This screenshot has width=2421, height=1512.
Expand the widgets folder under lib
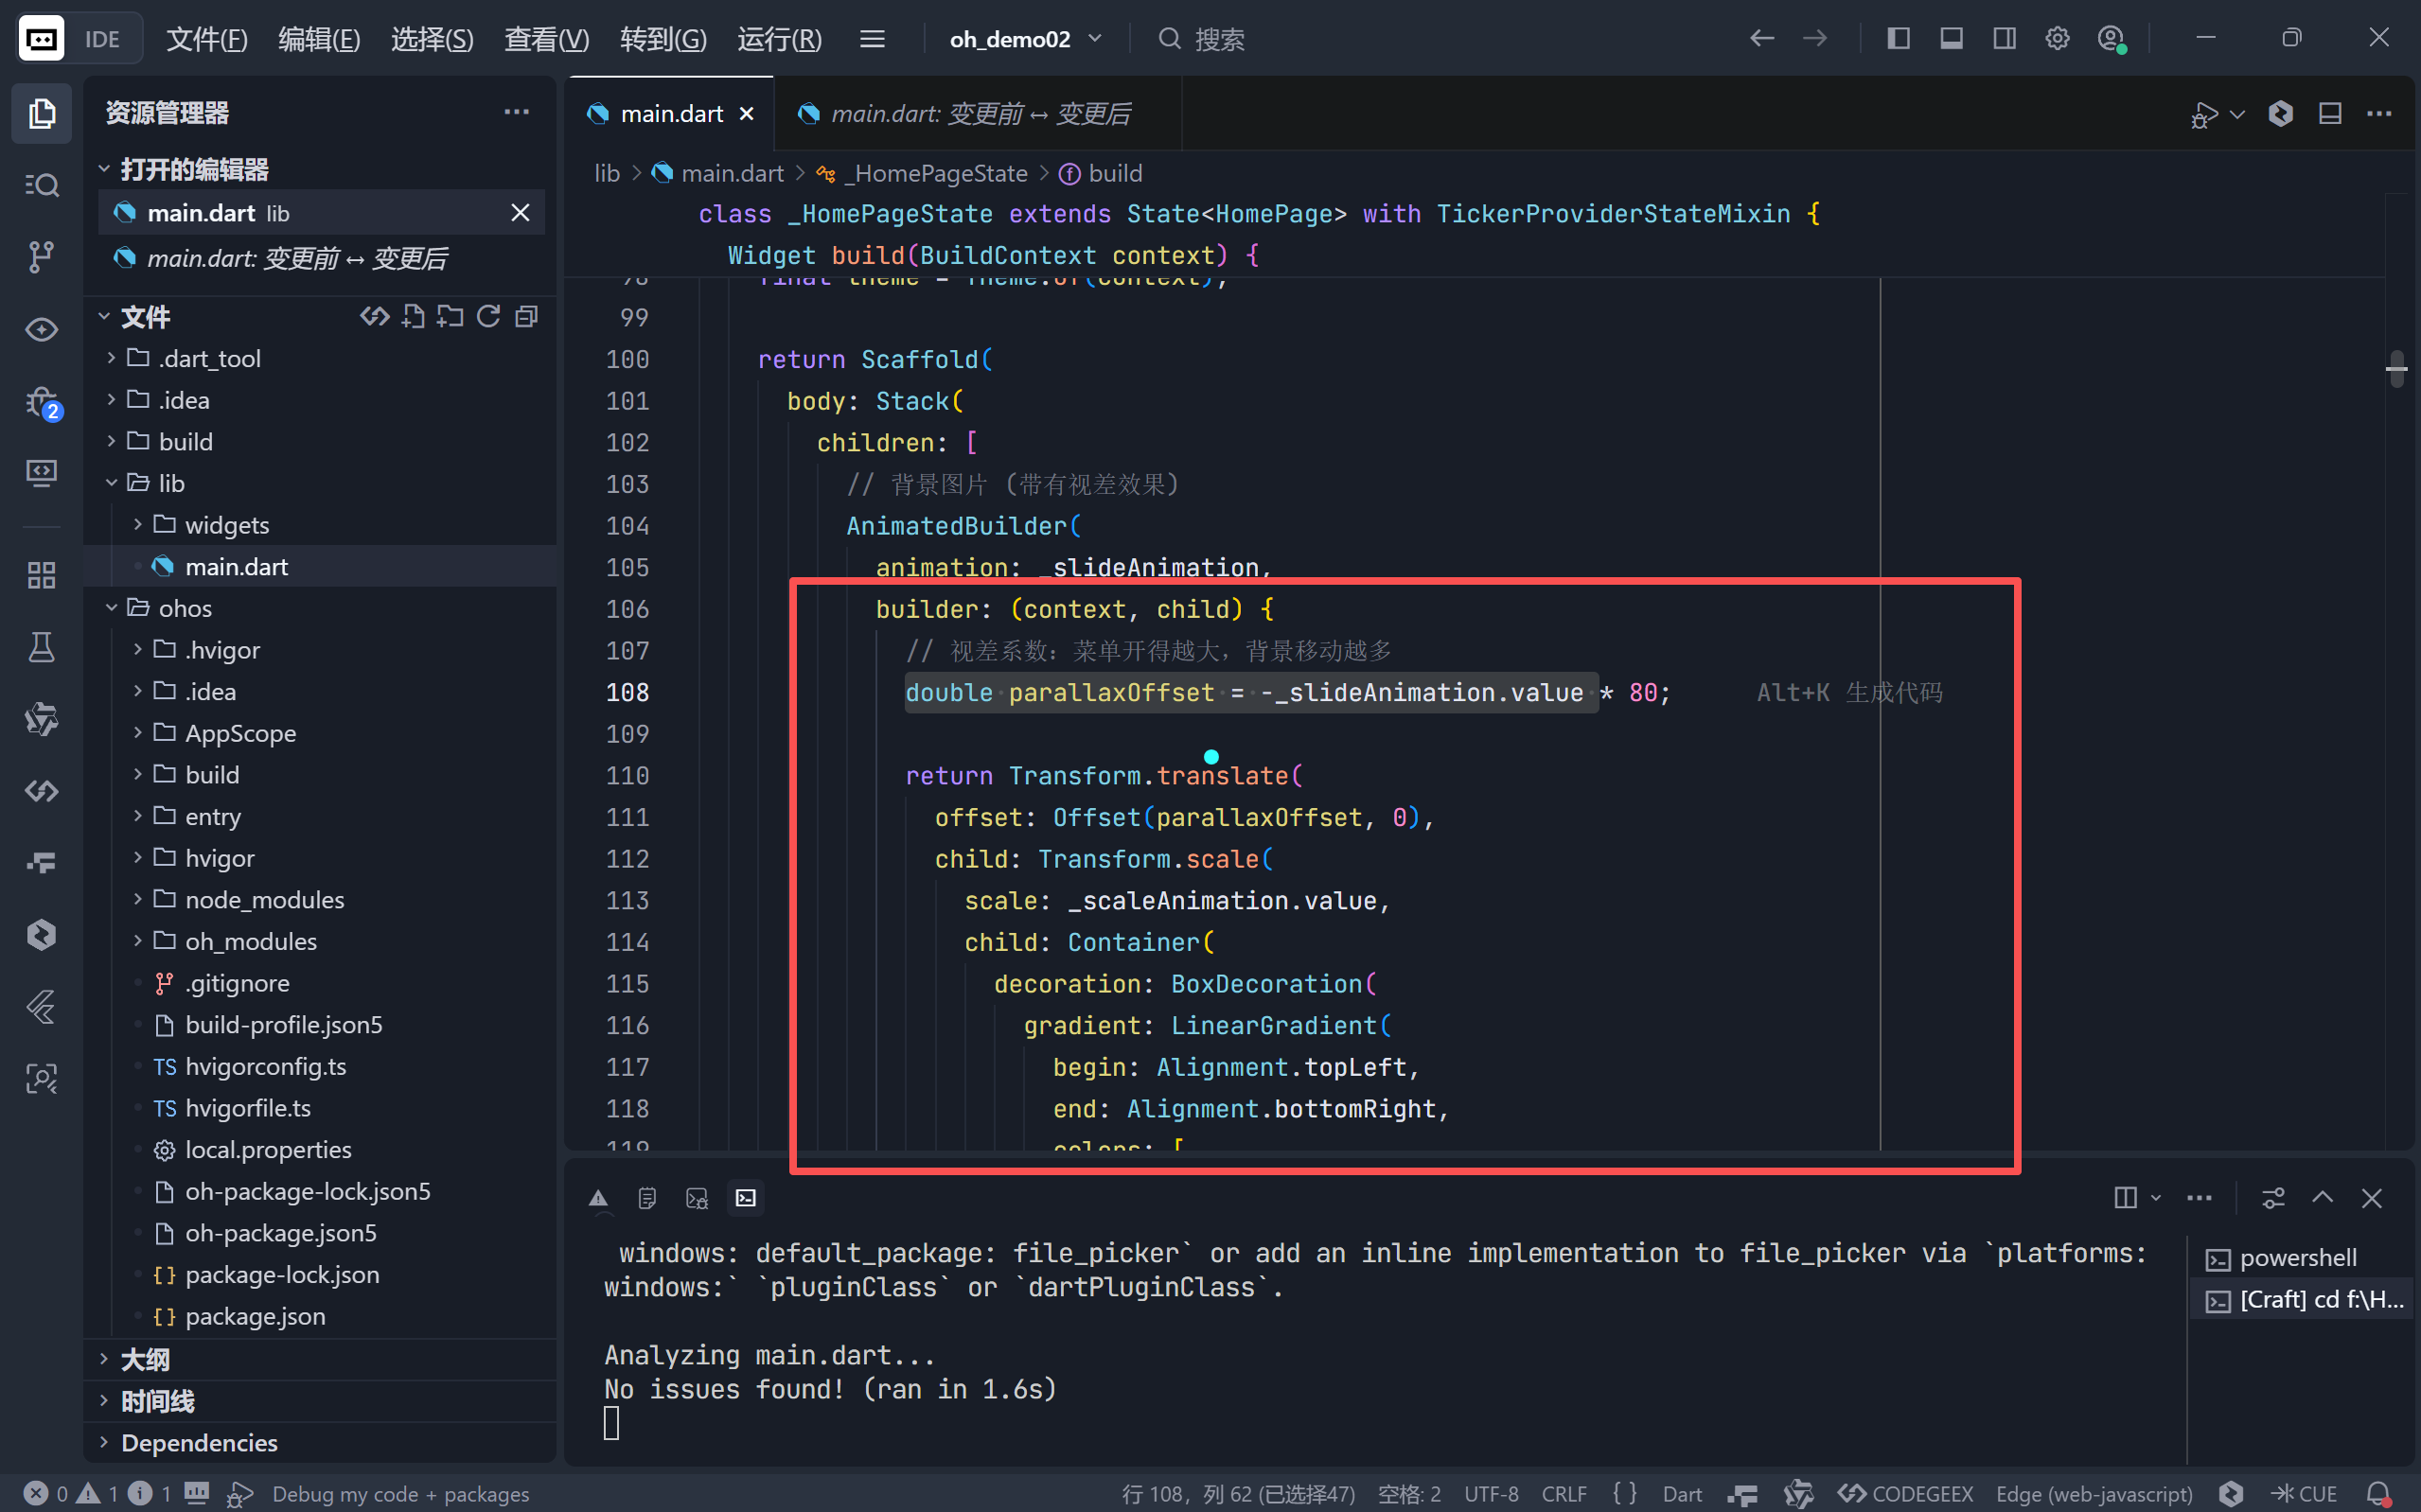[227, 525]
